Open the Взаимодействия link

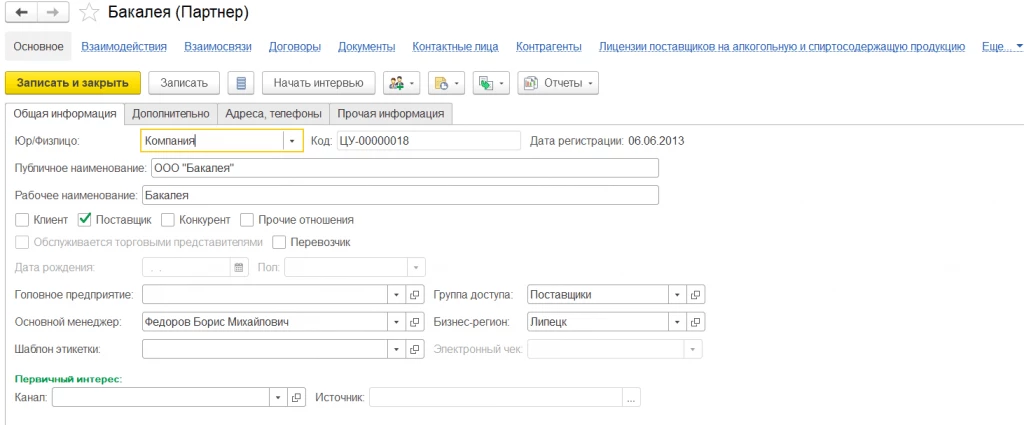tap(124, 46)
